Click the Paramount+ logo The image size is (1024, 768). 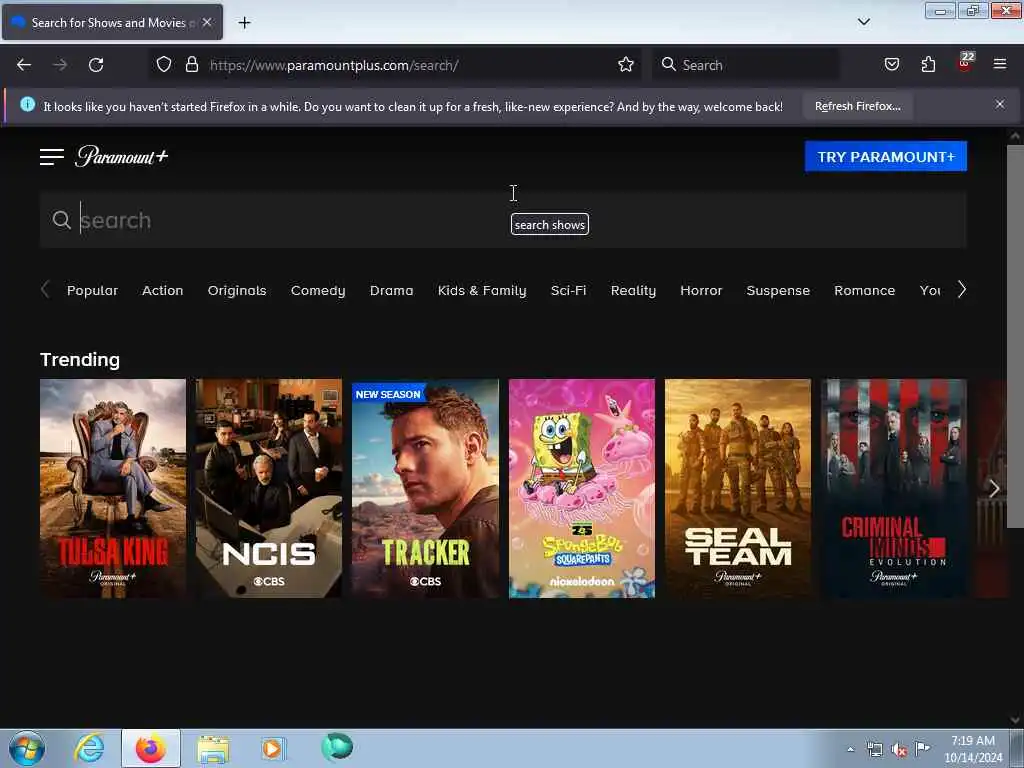(x=121, y=156)
